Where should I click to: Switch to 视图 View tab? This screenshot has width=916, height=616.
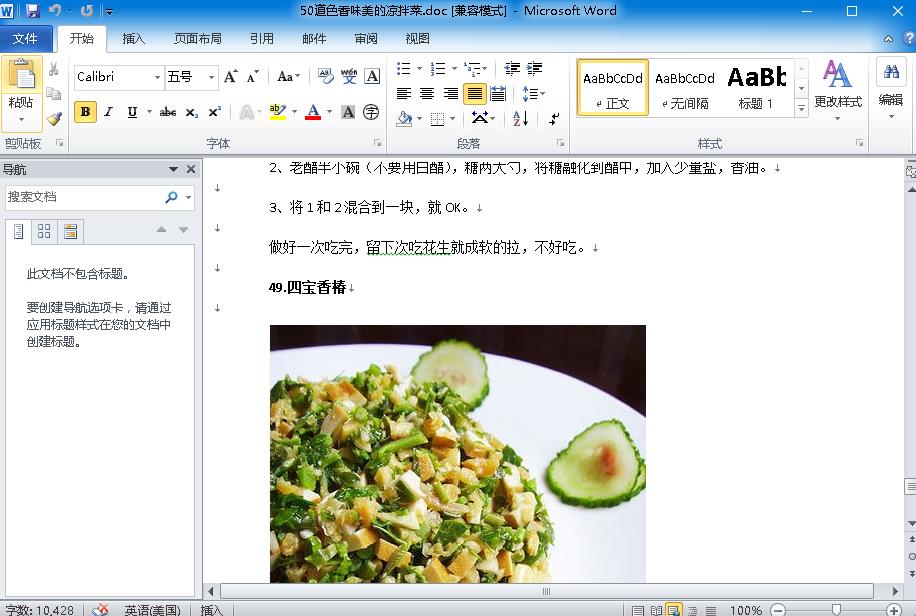pyautogui.click(x=417, y=39)
